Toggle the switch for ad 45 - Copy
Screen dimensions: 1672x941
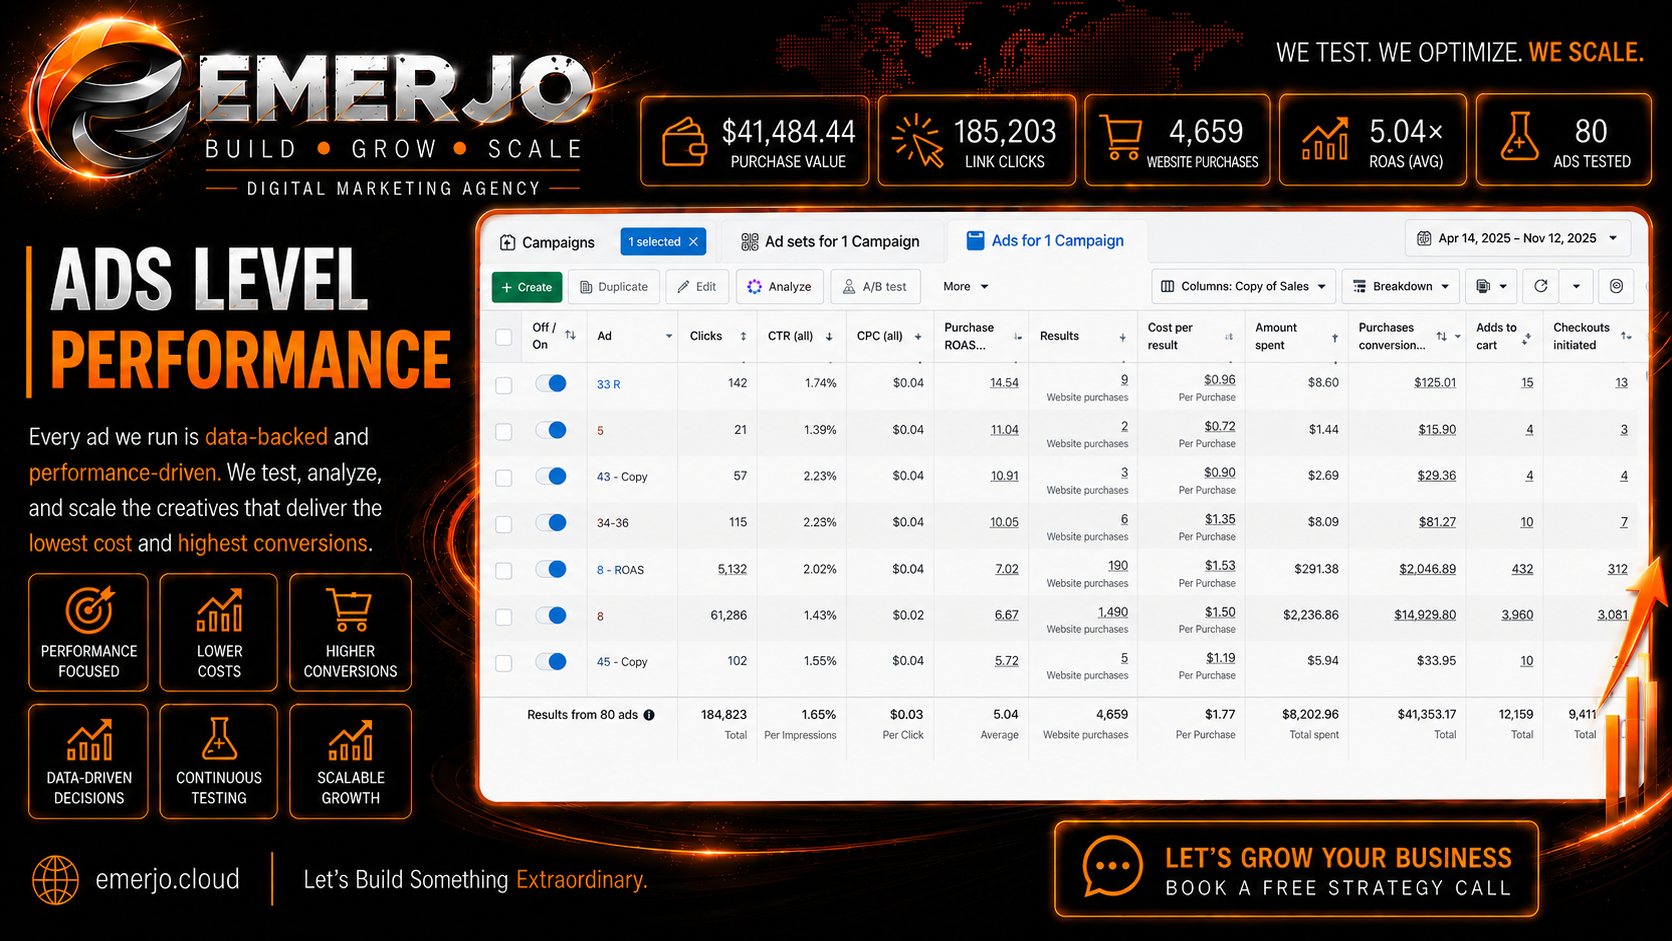(551, 661)
